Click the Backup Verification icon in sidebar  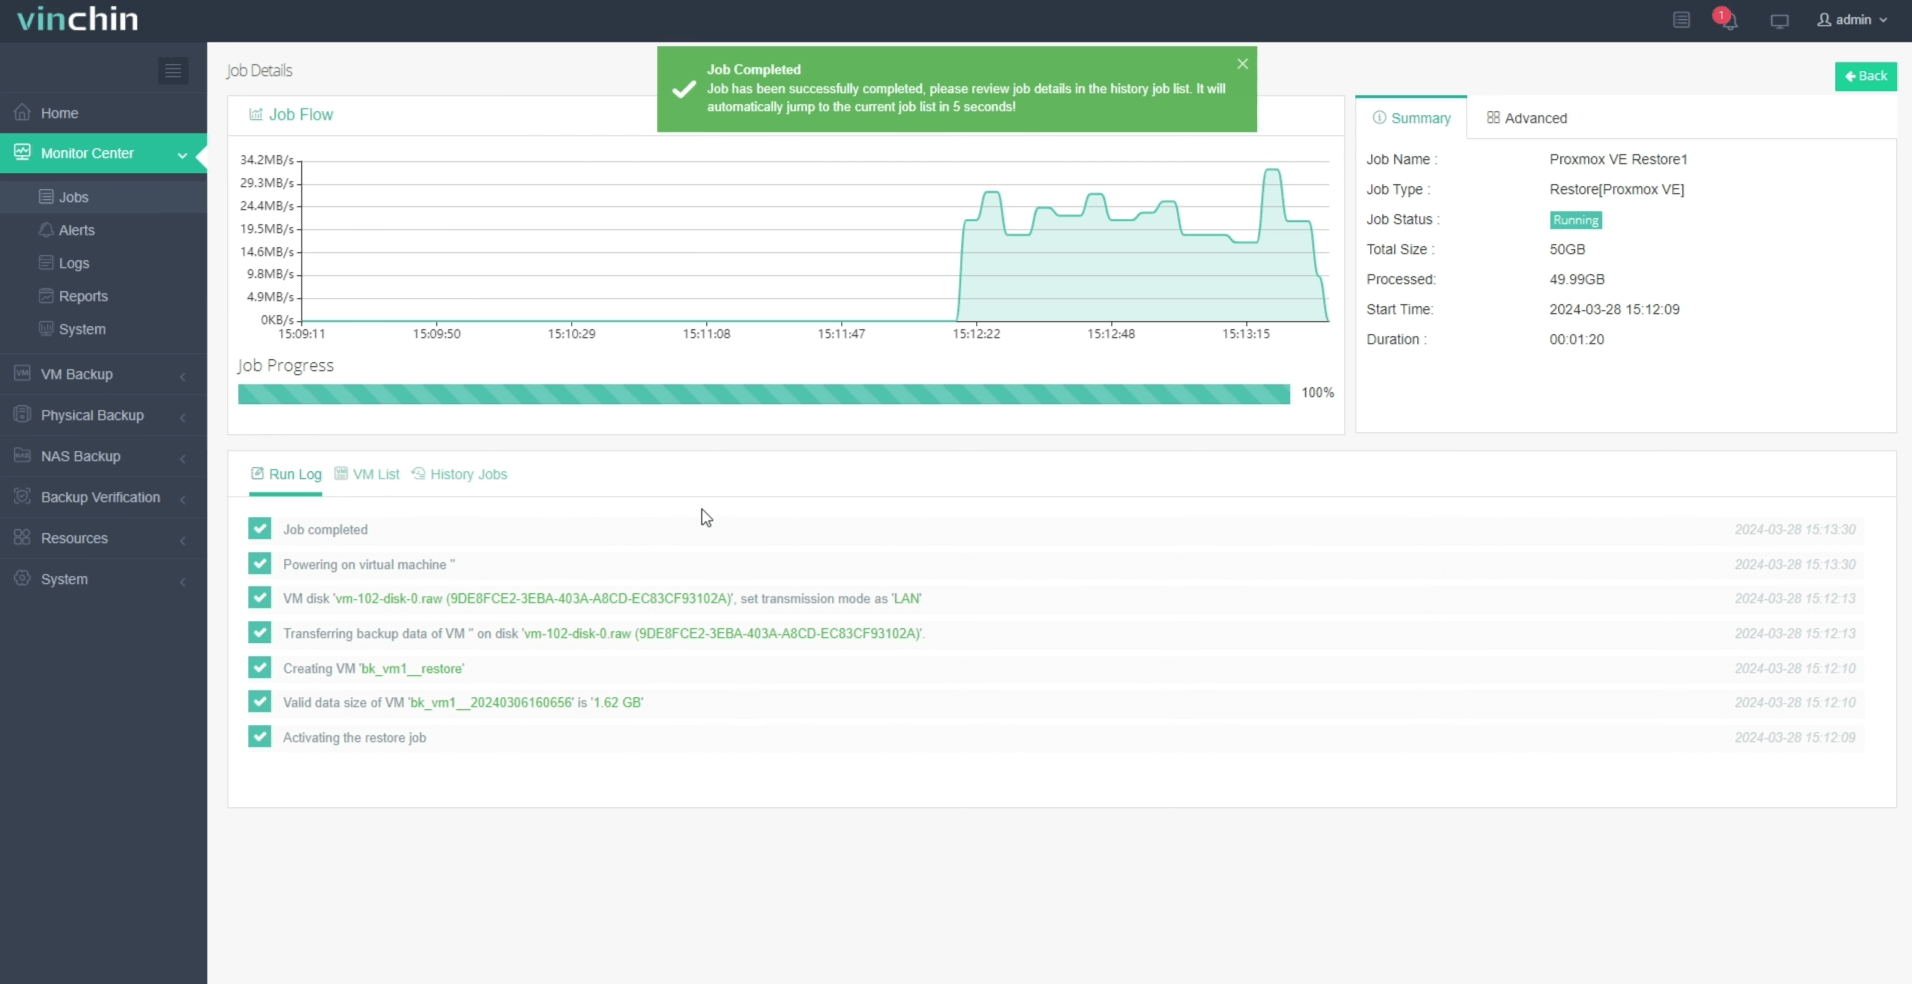click(x=22, y=496)
